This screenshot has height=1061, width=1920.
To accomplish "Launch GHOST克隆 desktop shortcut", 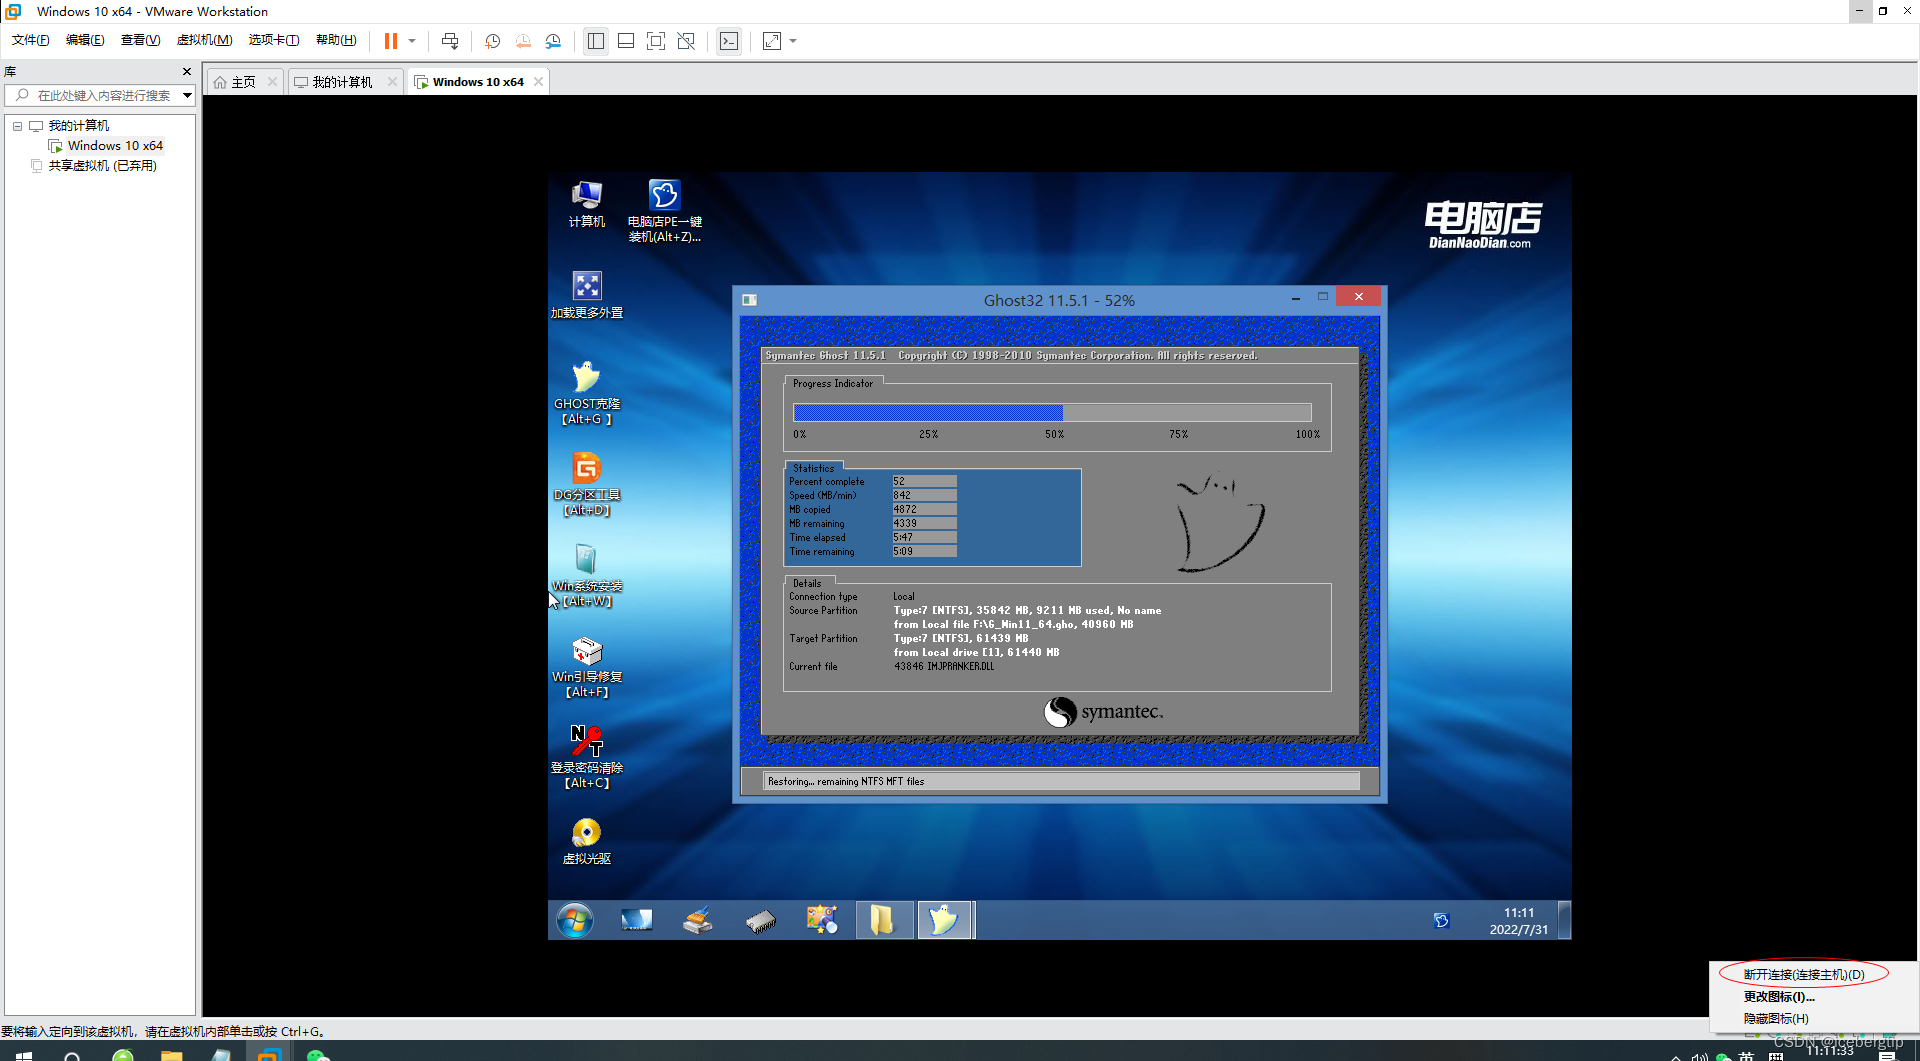I will pyautogui.click(x=586, y=393).
